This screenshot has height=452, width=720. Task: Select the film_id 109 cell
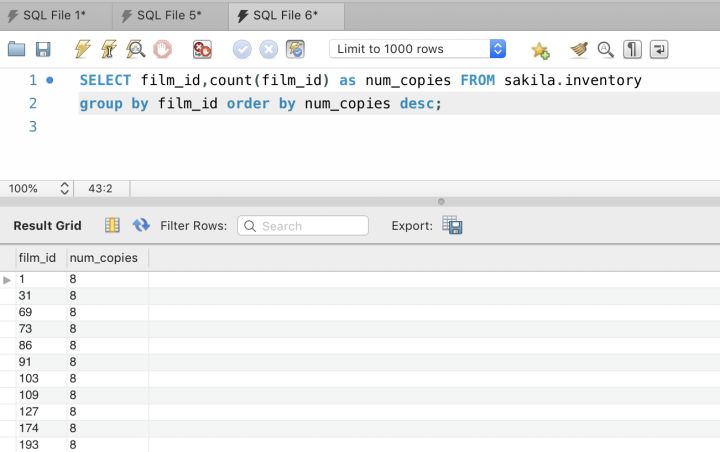[41, 395]
